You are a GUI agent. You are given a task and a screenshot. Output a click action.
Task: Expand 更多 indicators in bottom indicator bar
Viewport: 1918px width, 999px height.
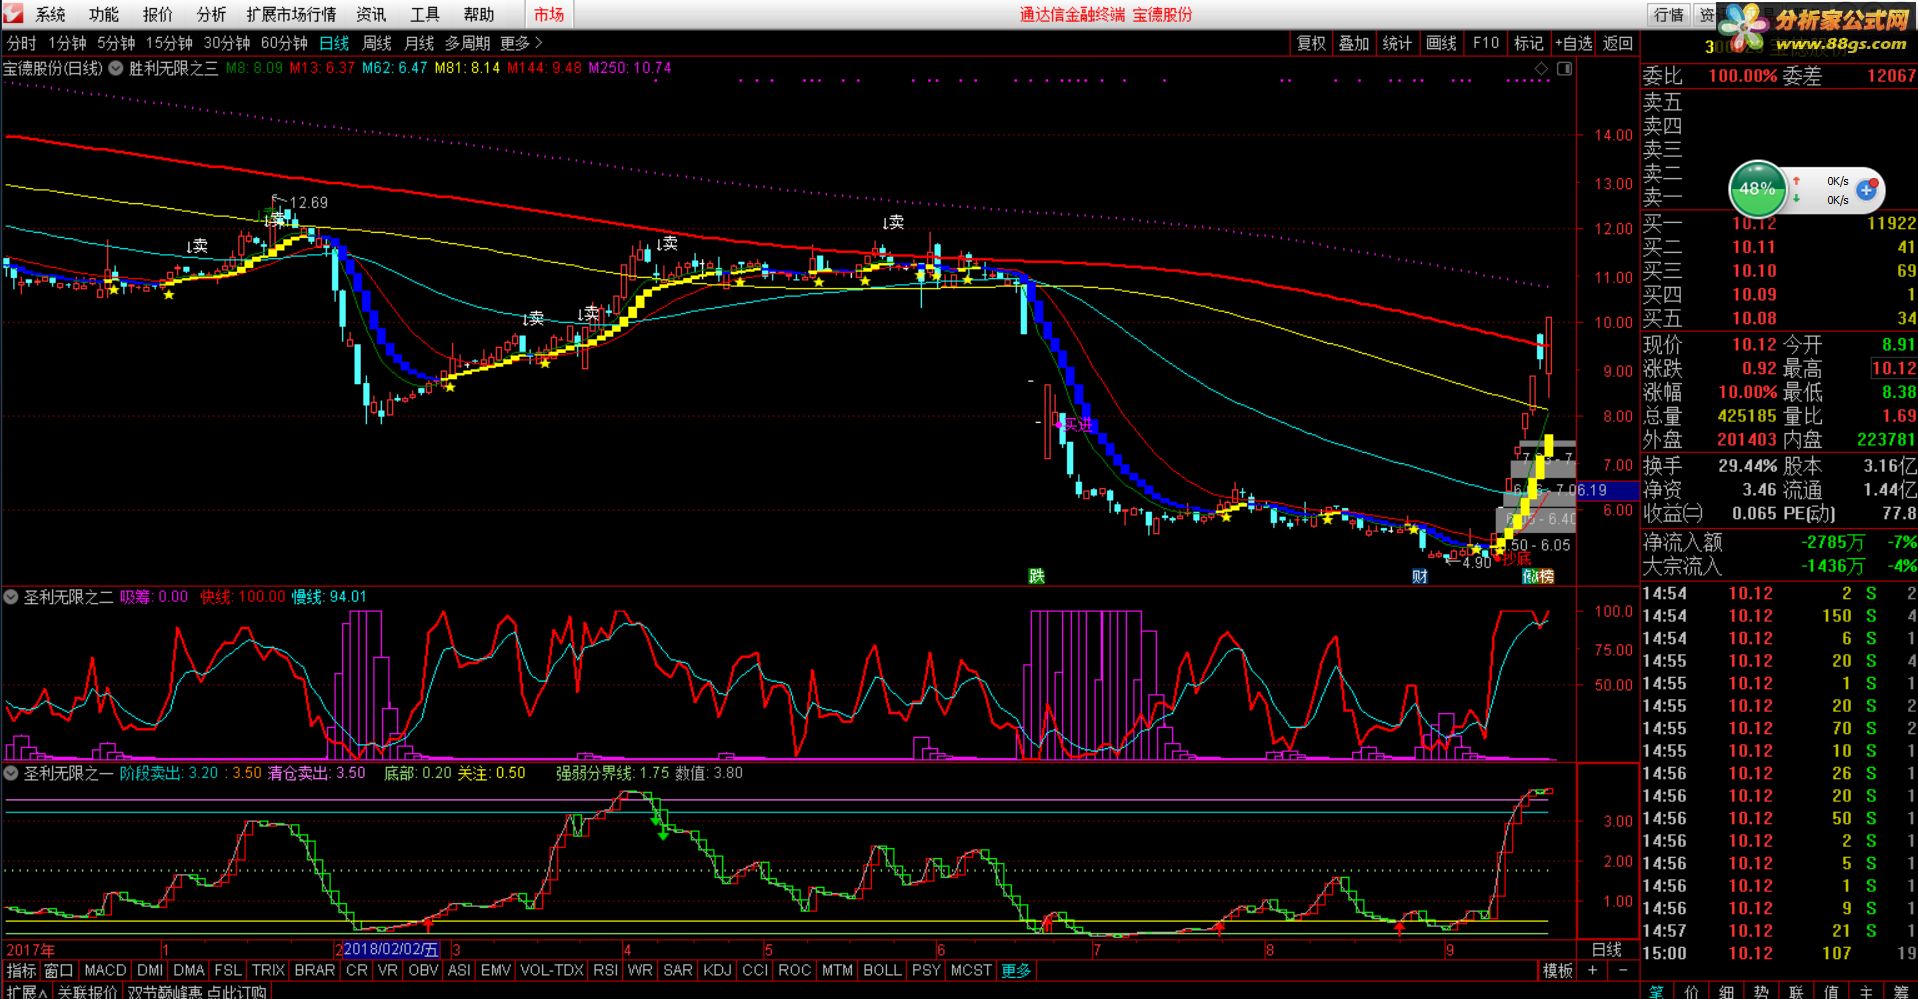coord(1016,970)
